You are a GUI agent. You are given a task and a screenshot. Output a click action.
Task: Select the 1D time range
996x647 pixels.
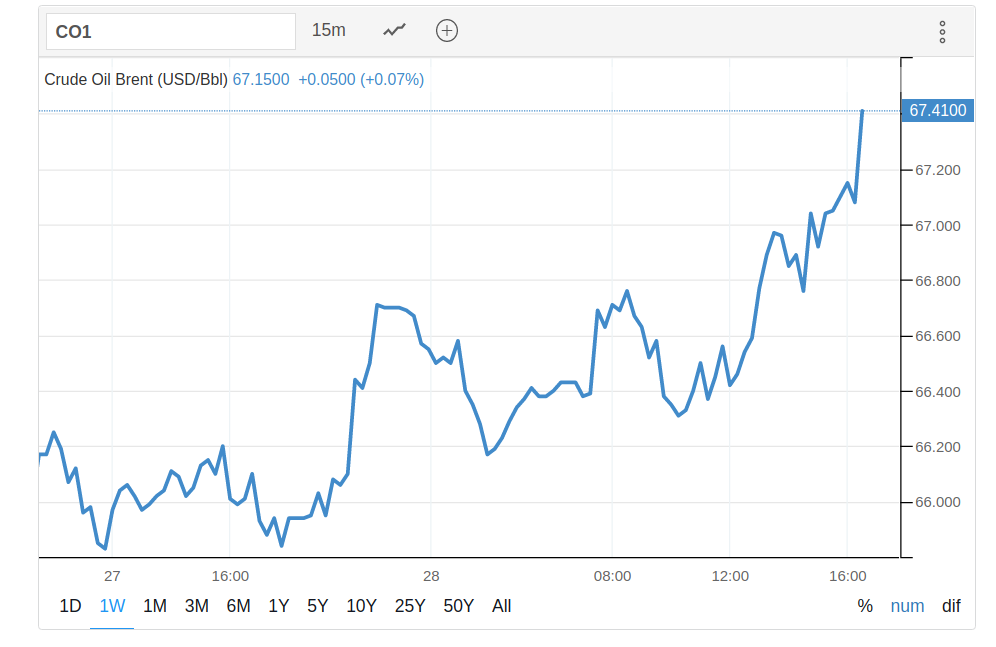[x=70, y=606]
